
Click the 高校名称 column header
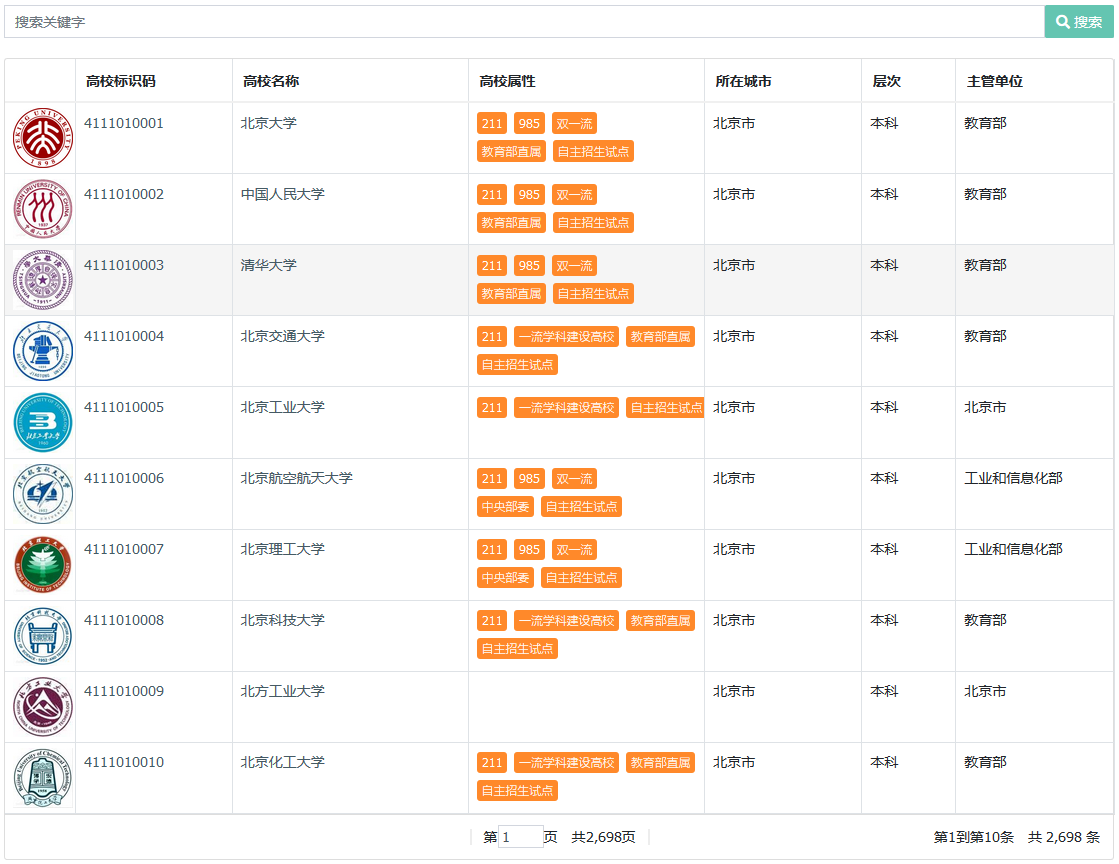[271, 81]
